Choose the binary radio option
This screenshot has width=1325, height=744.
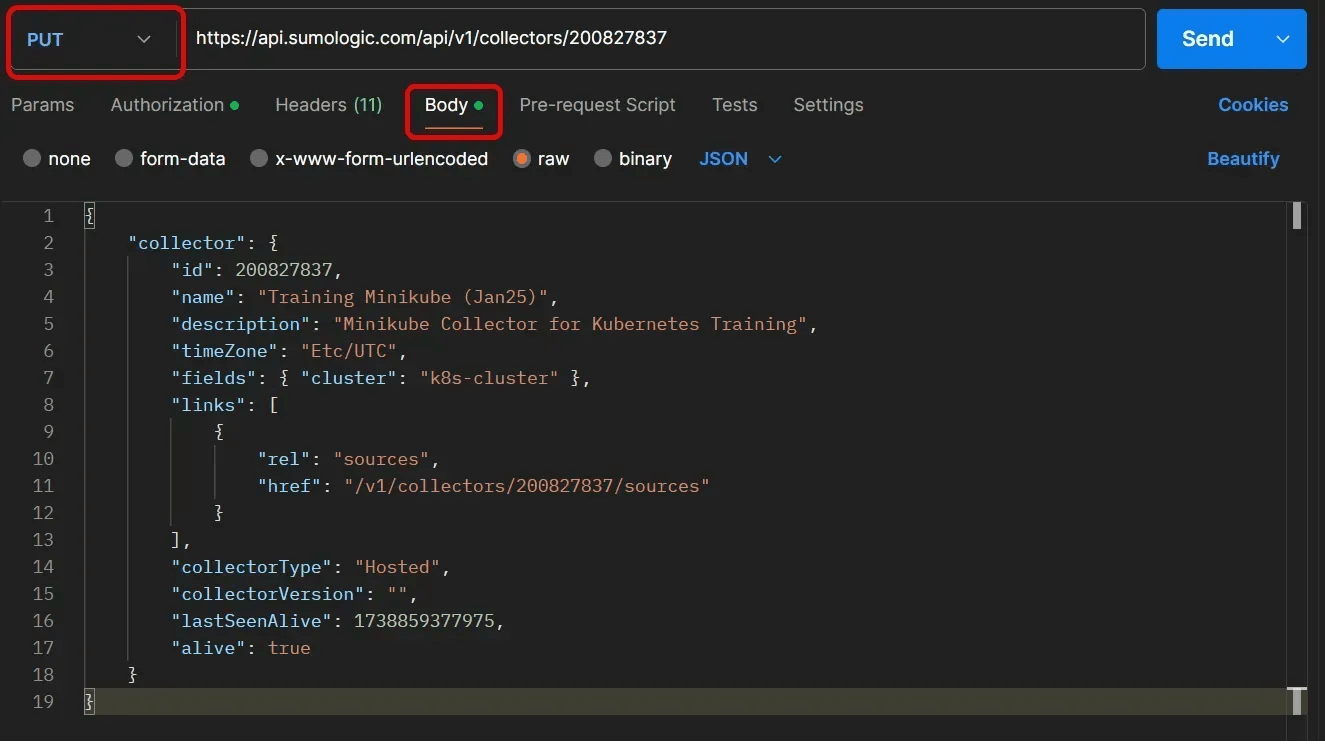[603, 159]
